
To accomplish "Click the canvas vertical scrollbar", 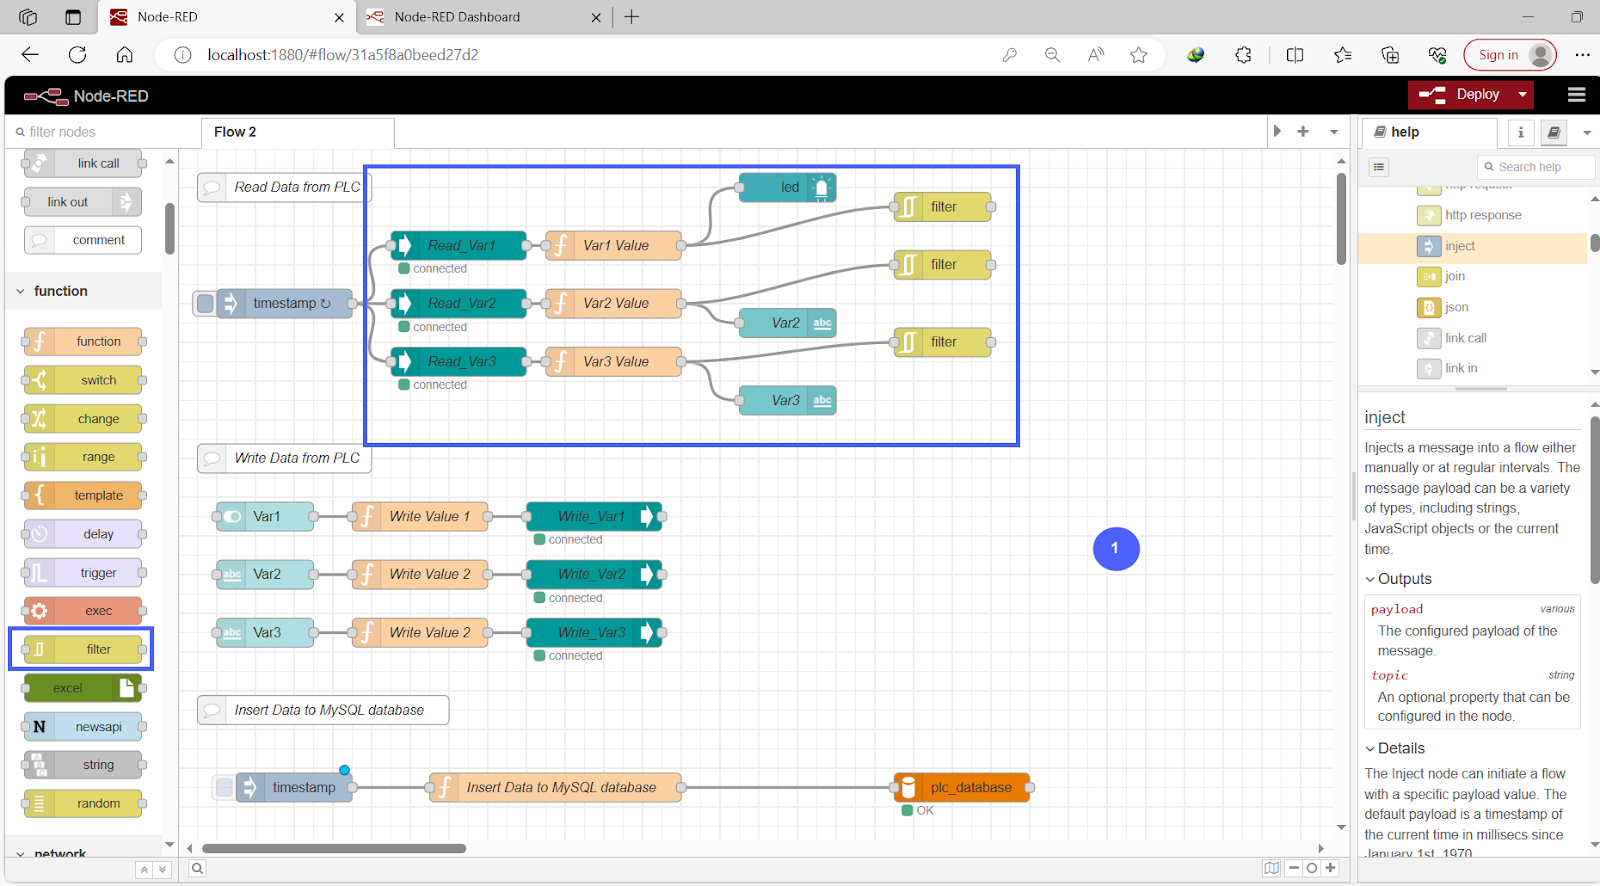I will [x=1341, y=218].
